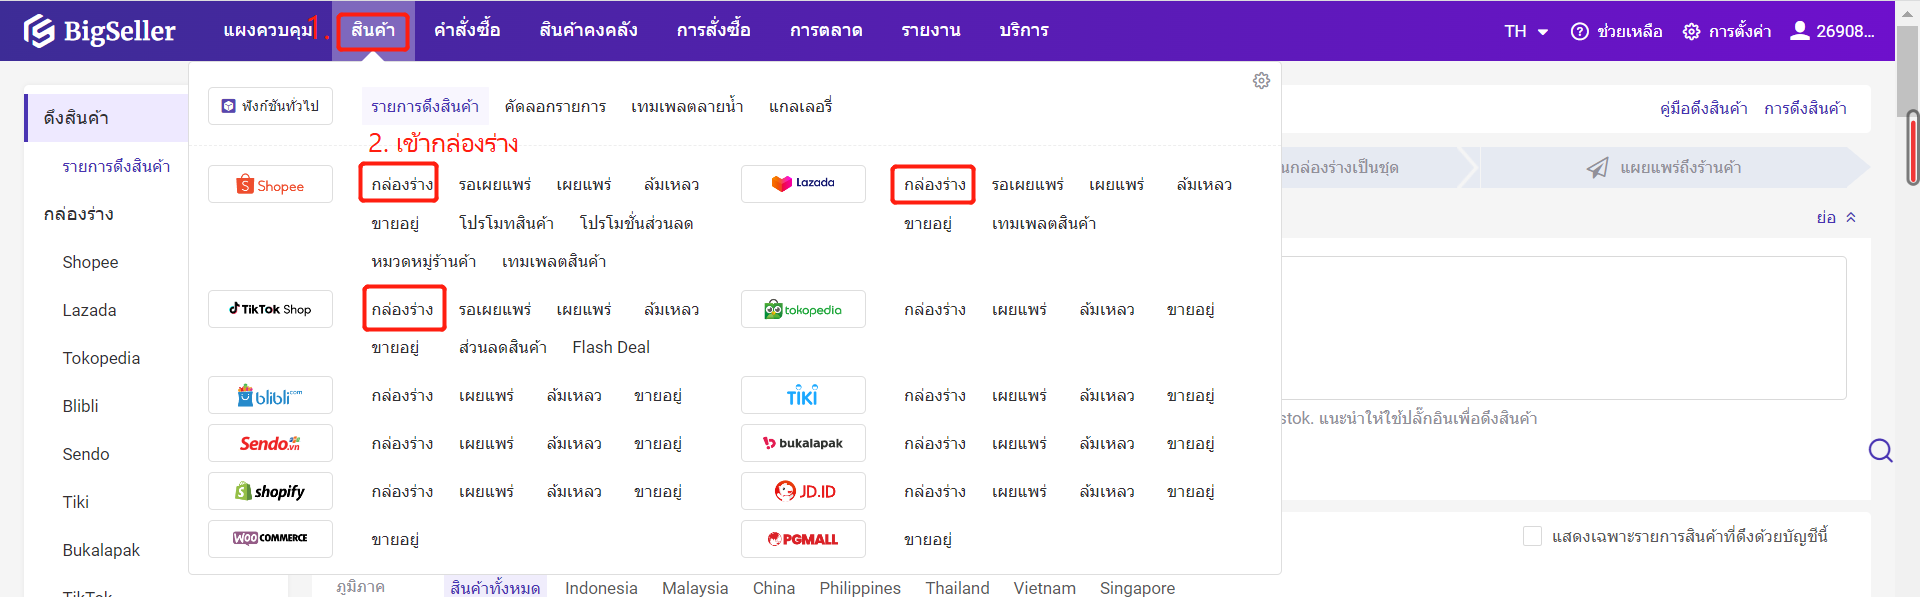This screenshot has width=1920, height=597.
Task: Open the TH language dropdown
Action: [x=1526, y=31]
